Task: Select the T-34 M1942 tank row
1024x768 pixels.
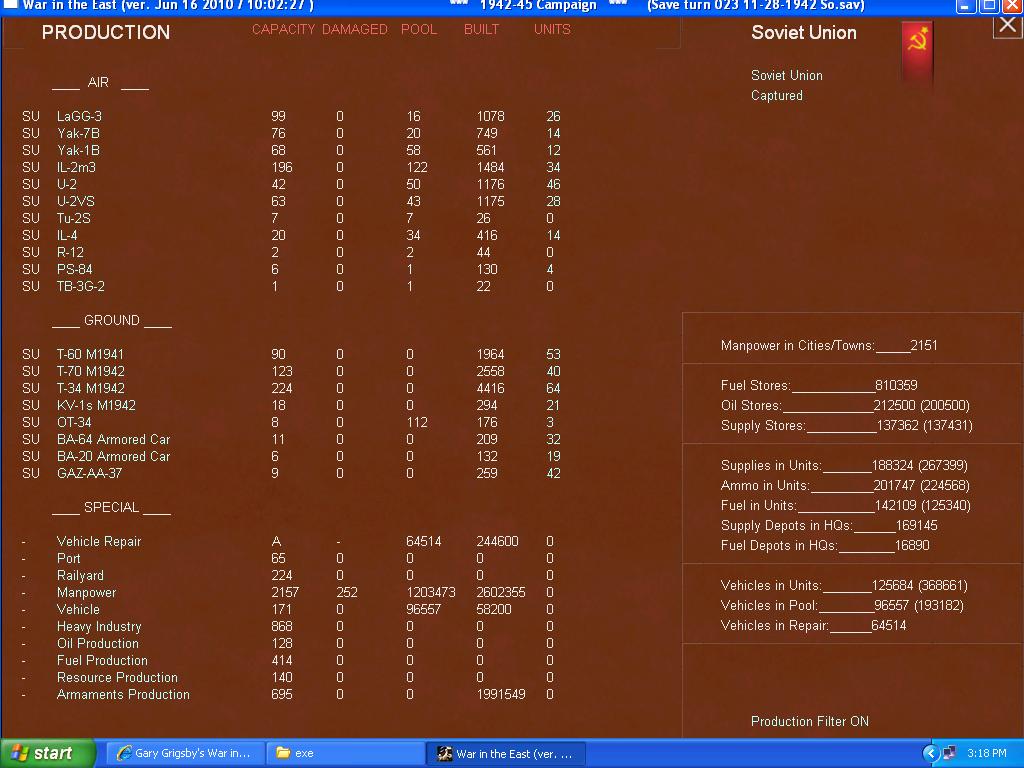Action: (x=291, y=388)
